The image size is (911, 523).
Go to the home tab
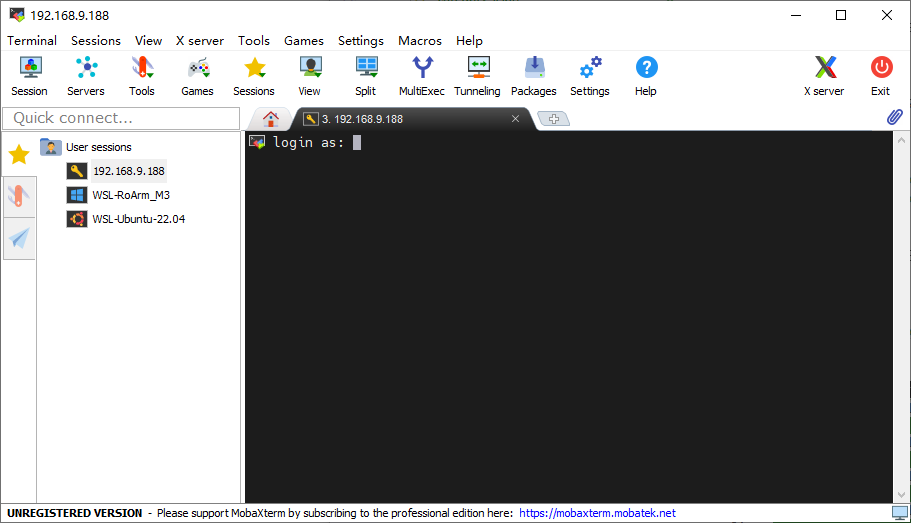tap(271, 119)
